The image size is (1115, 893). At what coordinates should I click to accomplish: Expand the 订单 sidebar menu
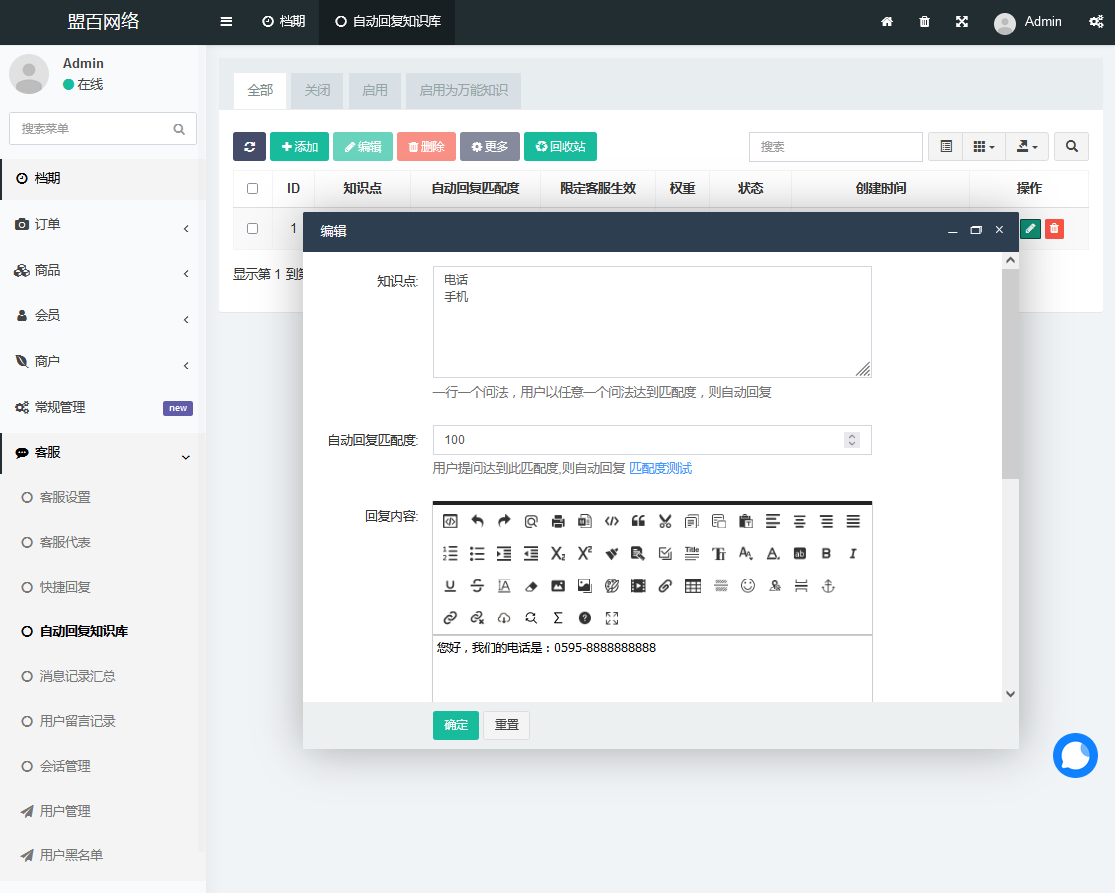pyautogui.click(x=102, y=225)
